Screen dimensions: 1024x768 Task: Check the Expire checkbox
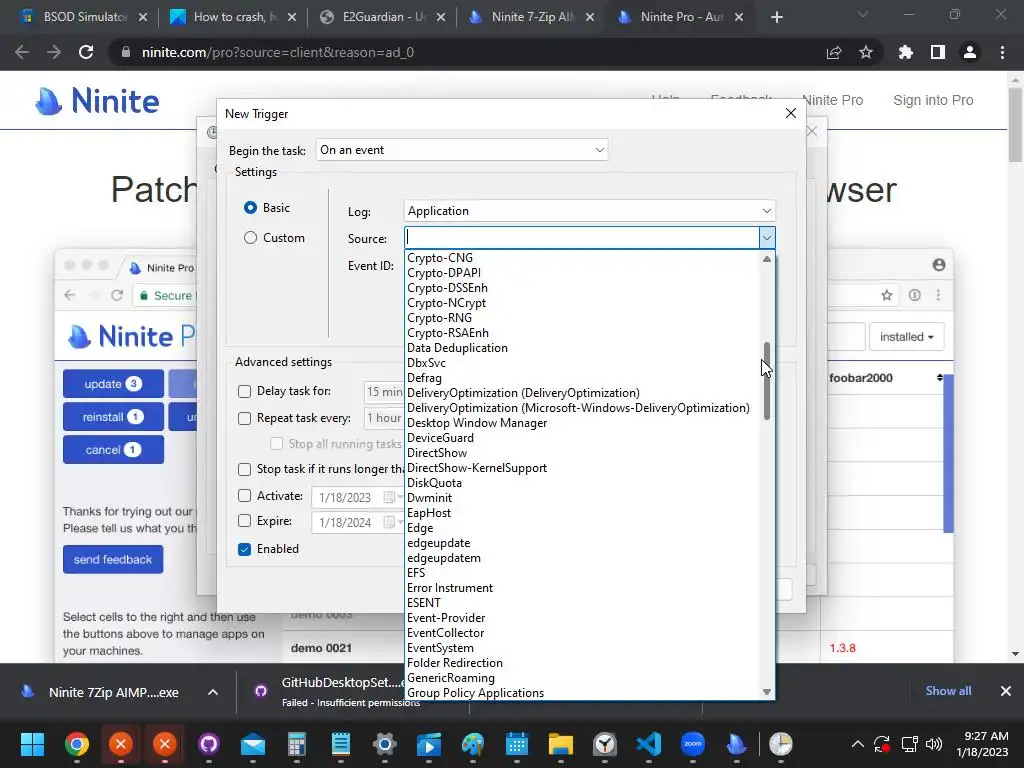click(x=244, y=520)
